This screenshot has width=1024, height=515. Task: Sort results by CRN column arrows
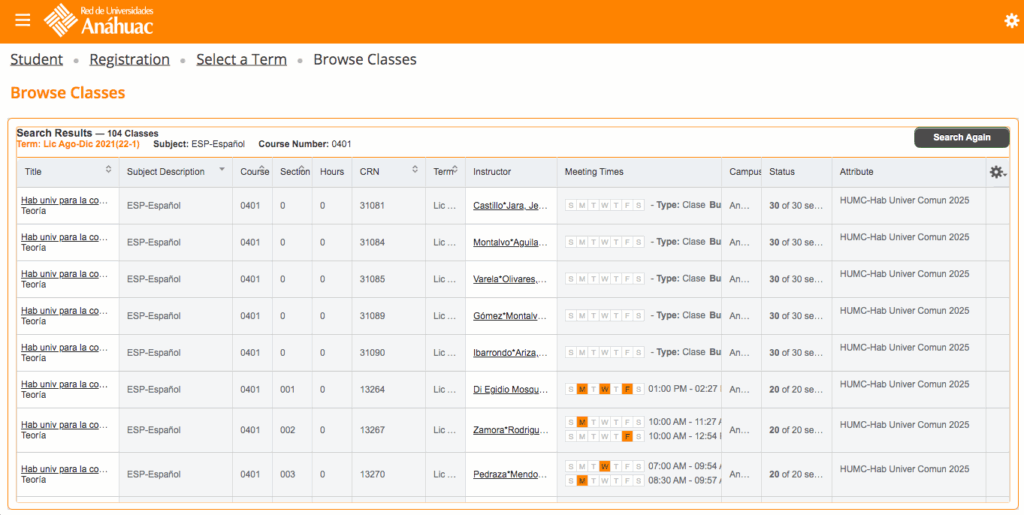(x=415, y=171)
